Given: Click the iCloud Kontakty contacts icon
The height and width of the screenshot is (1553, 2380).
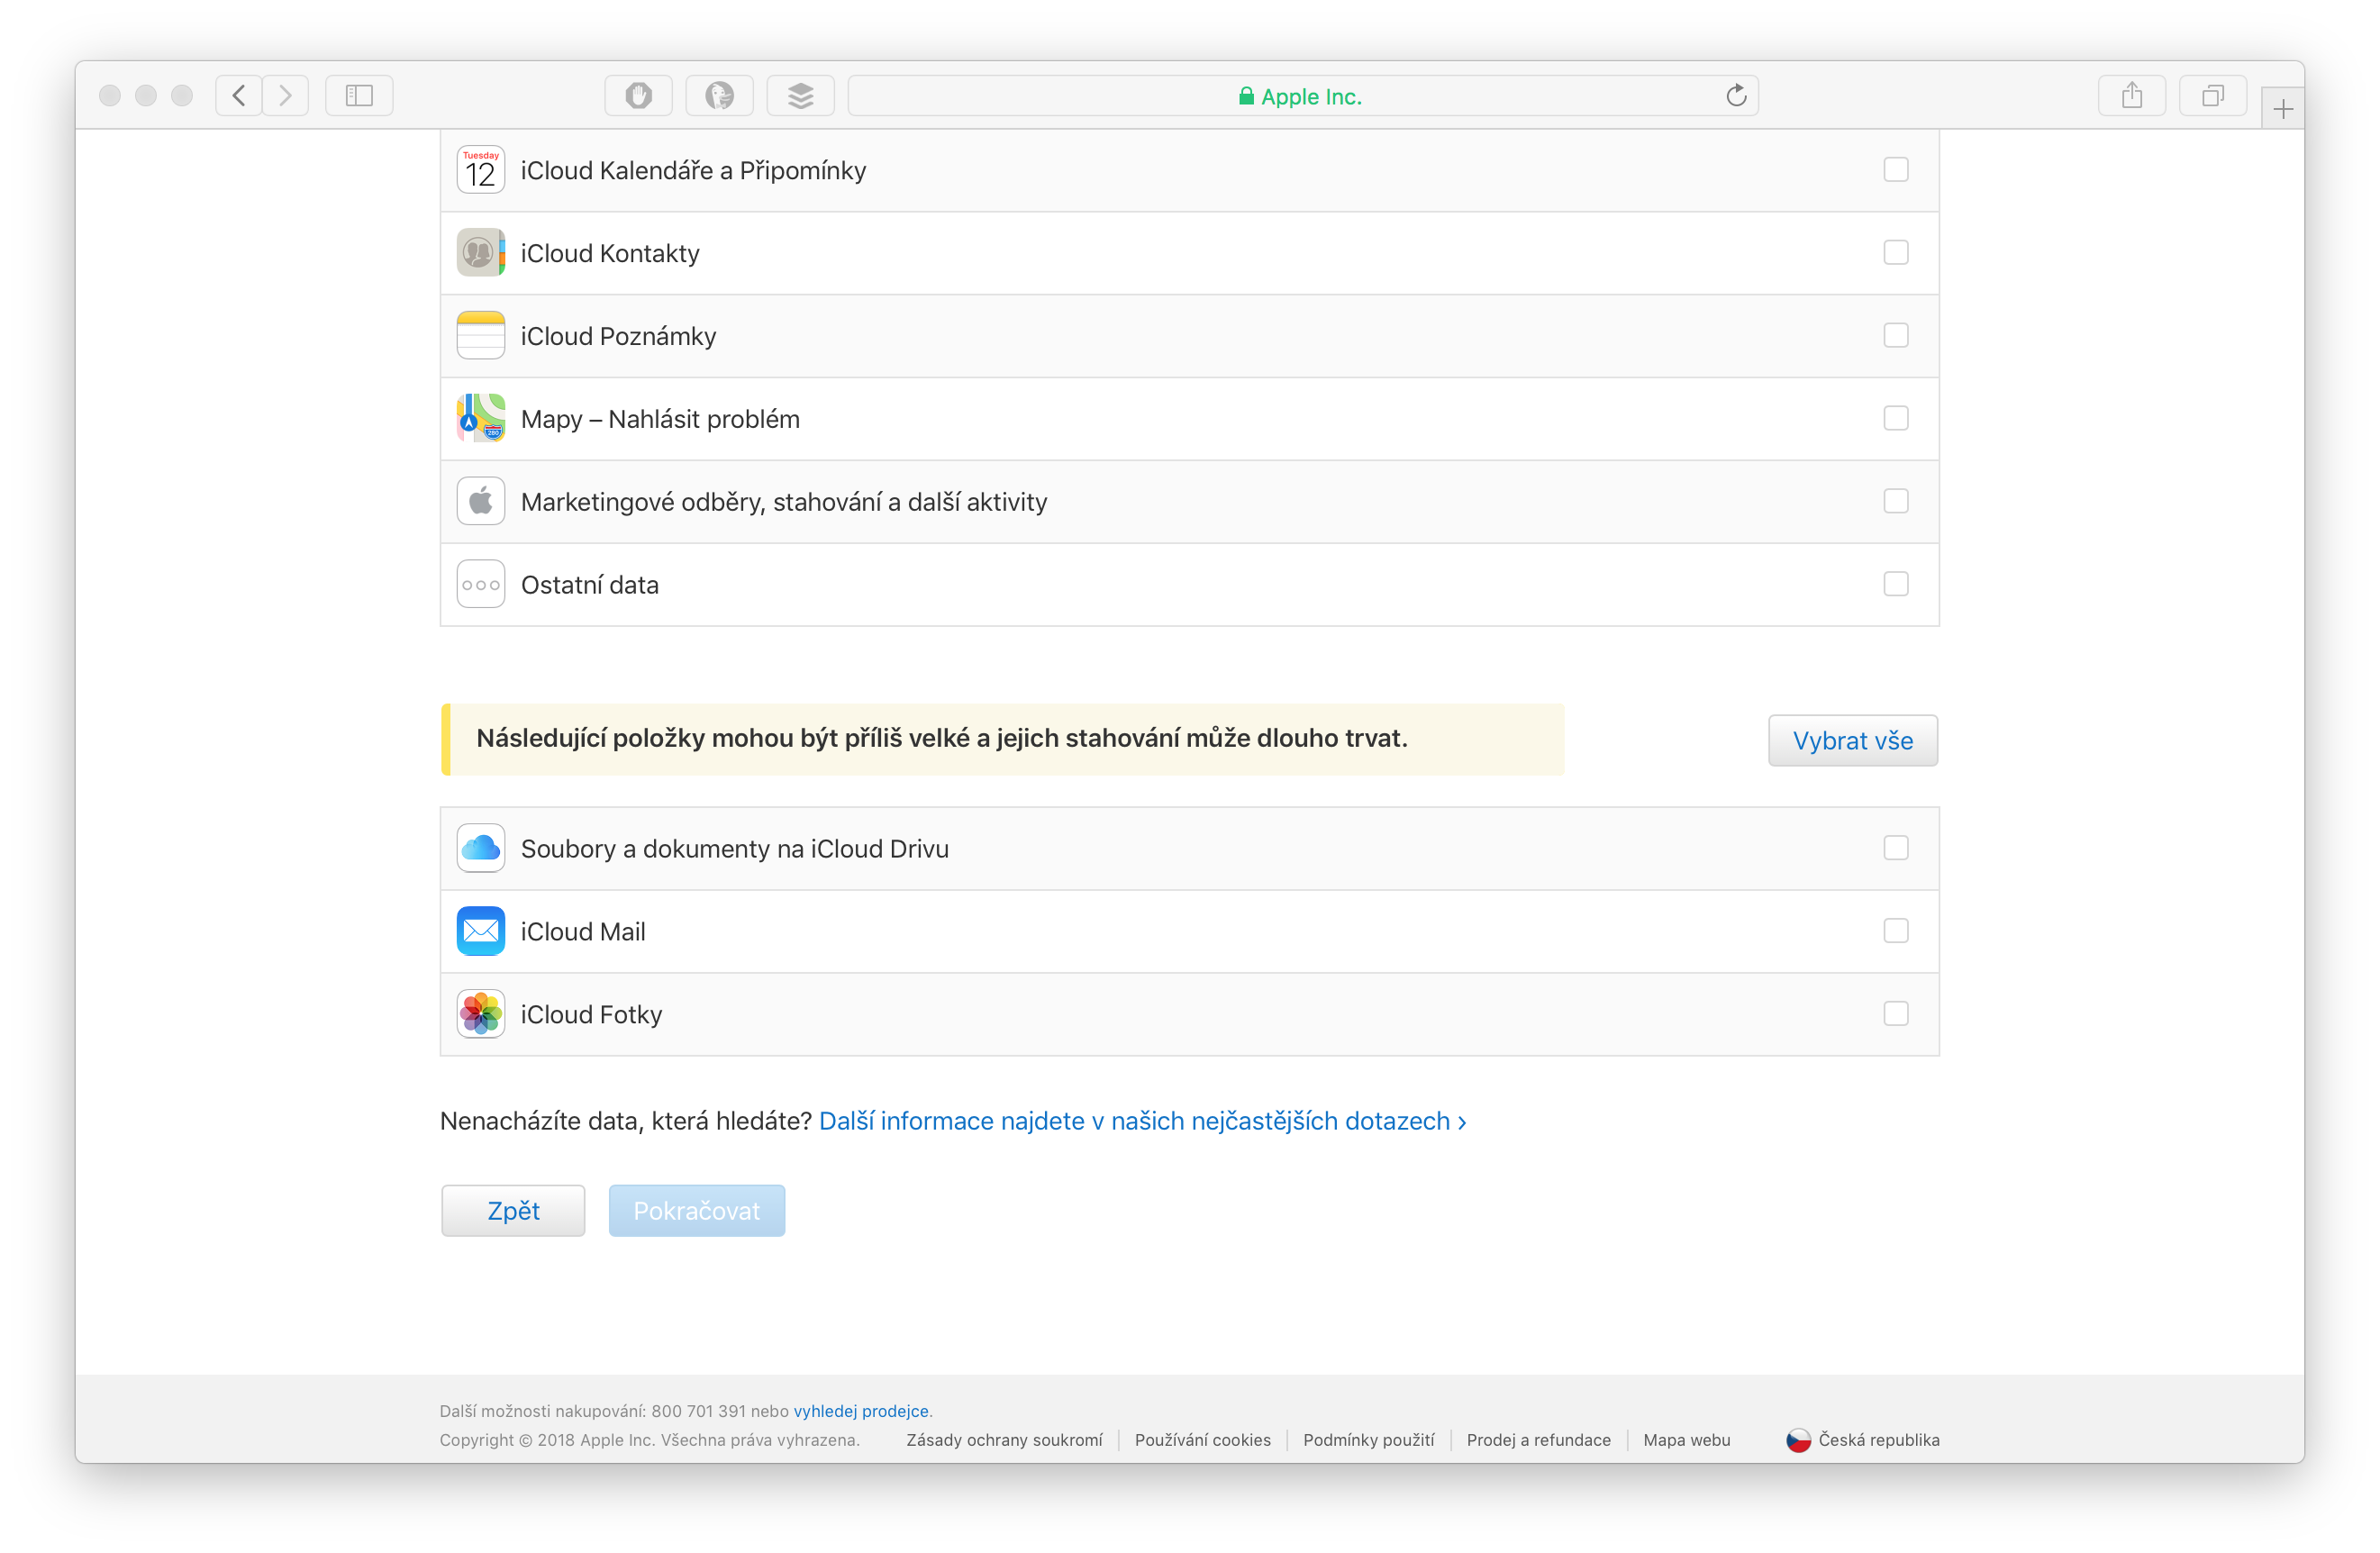Looking at the screenshot, I should coord(481,253).
